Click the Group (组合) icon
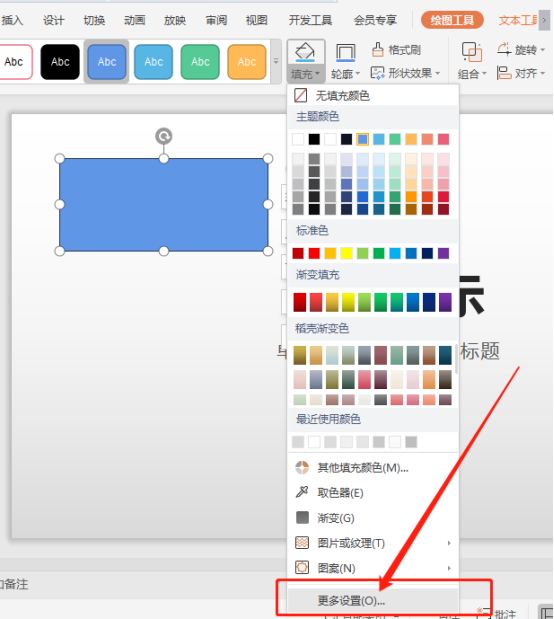Screen dimensions: 554x619 pos(472,52)
